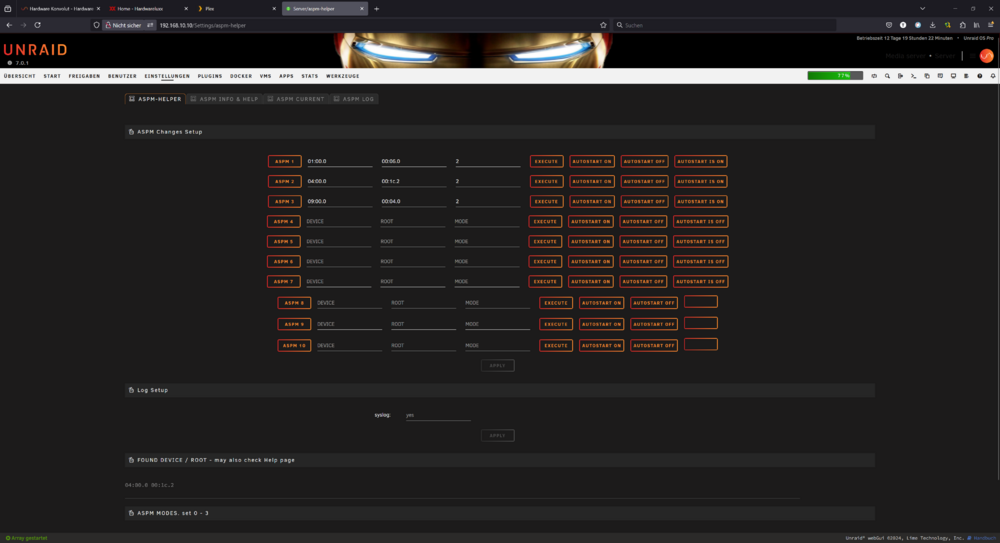The image size is (1000, 543).
Task: Open a new browser tab with plus
Action: point(376,9)
